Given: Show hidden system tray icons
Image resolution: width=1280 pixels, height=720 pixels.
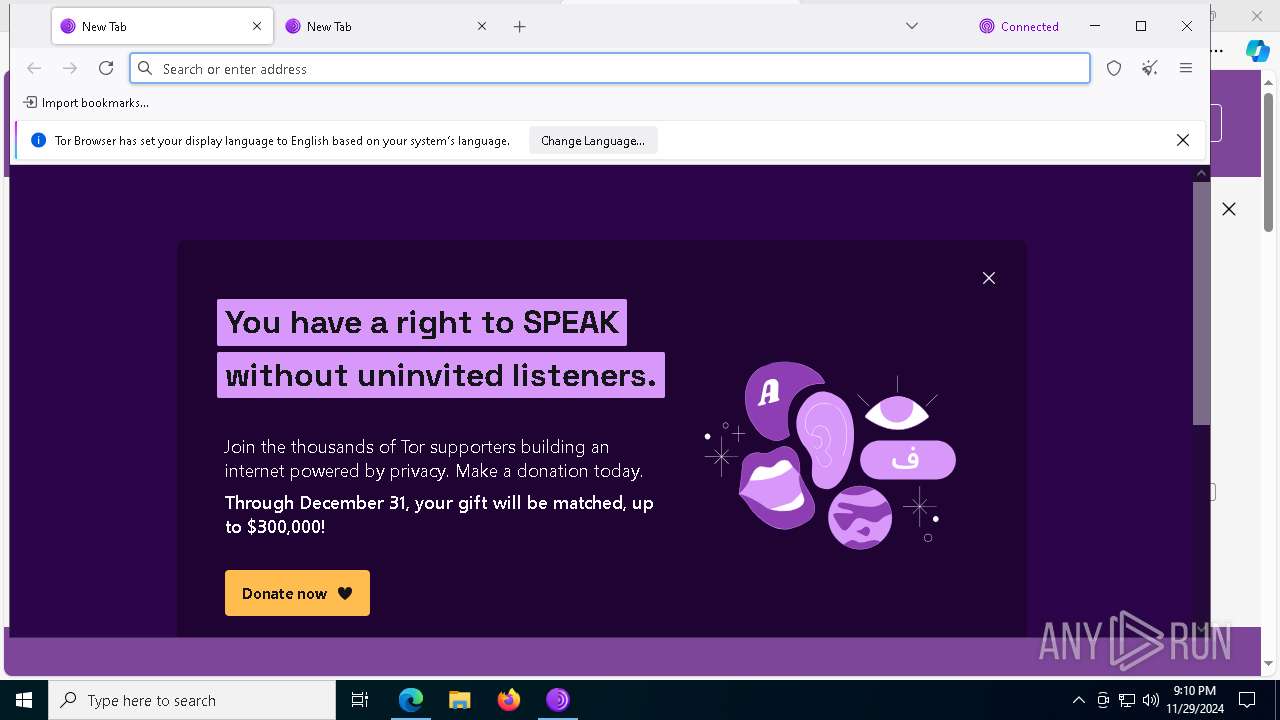Looking at the screenshot, I should tap(1078, 700).
